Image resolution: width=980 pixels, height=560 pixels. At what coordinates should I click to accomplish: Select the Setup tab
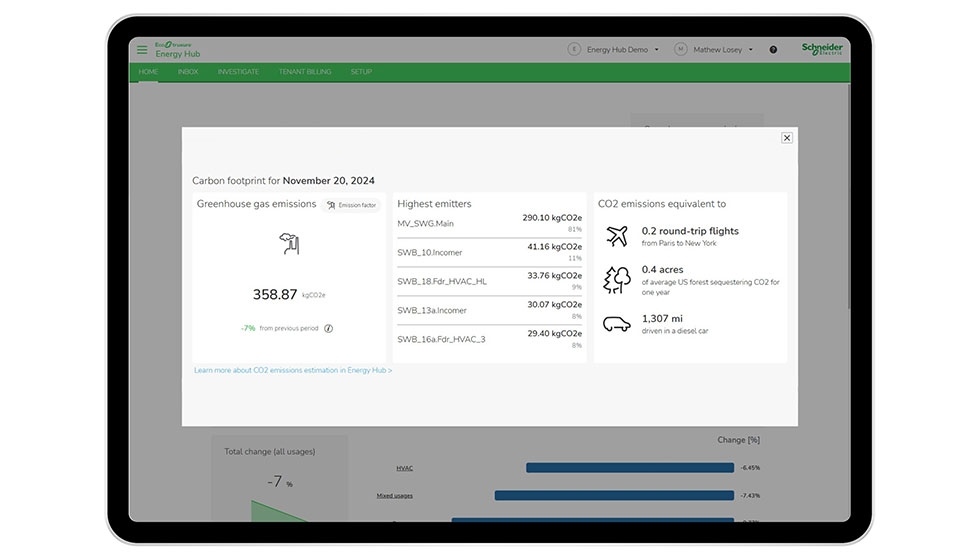[361, 72]
